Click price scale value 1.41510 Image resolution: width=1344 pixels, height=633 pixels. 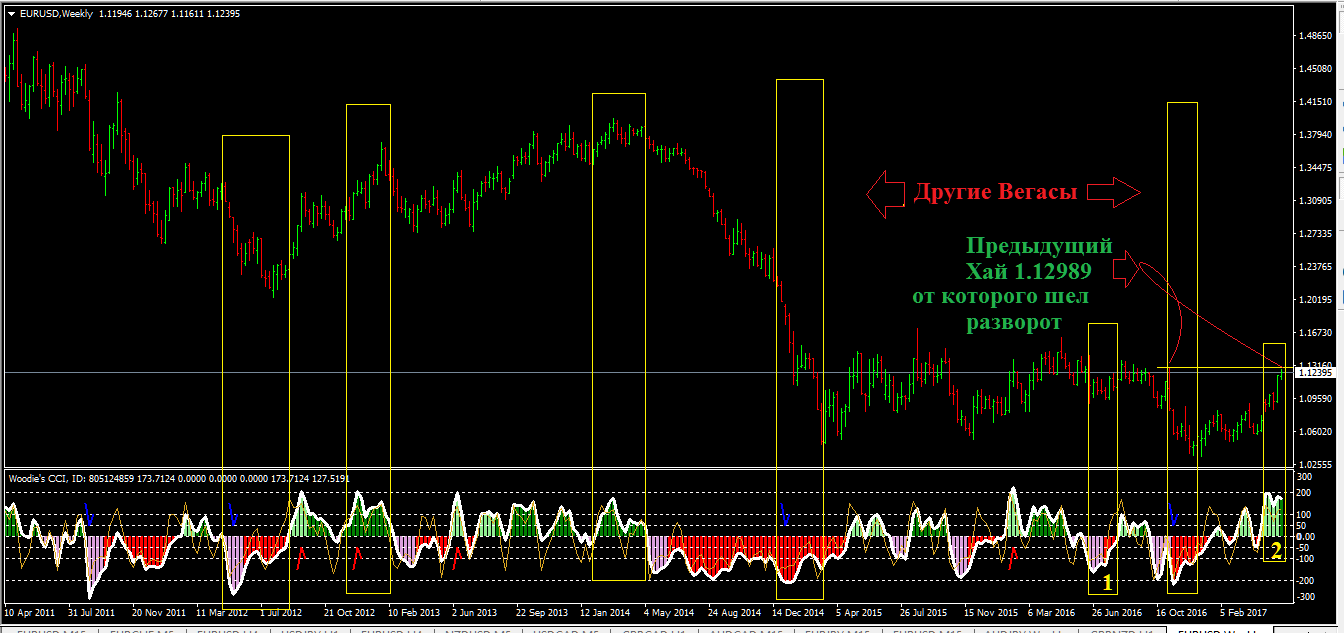pos(1314,101)
